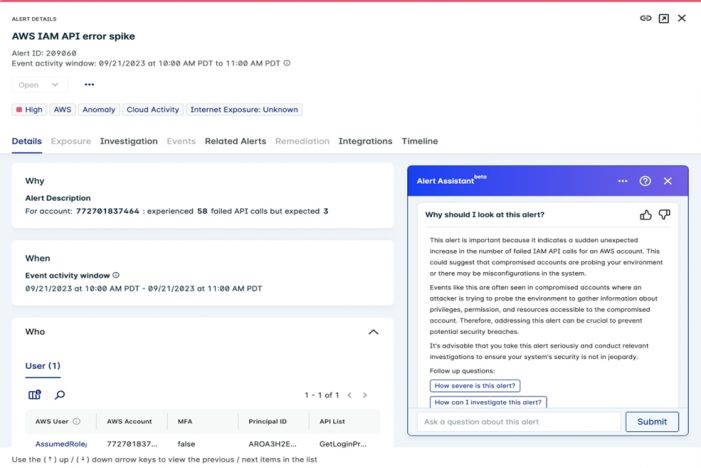Click the AROA3H2E... principal ID cell

272,444
